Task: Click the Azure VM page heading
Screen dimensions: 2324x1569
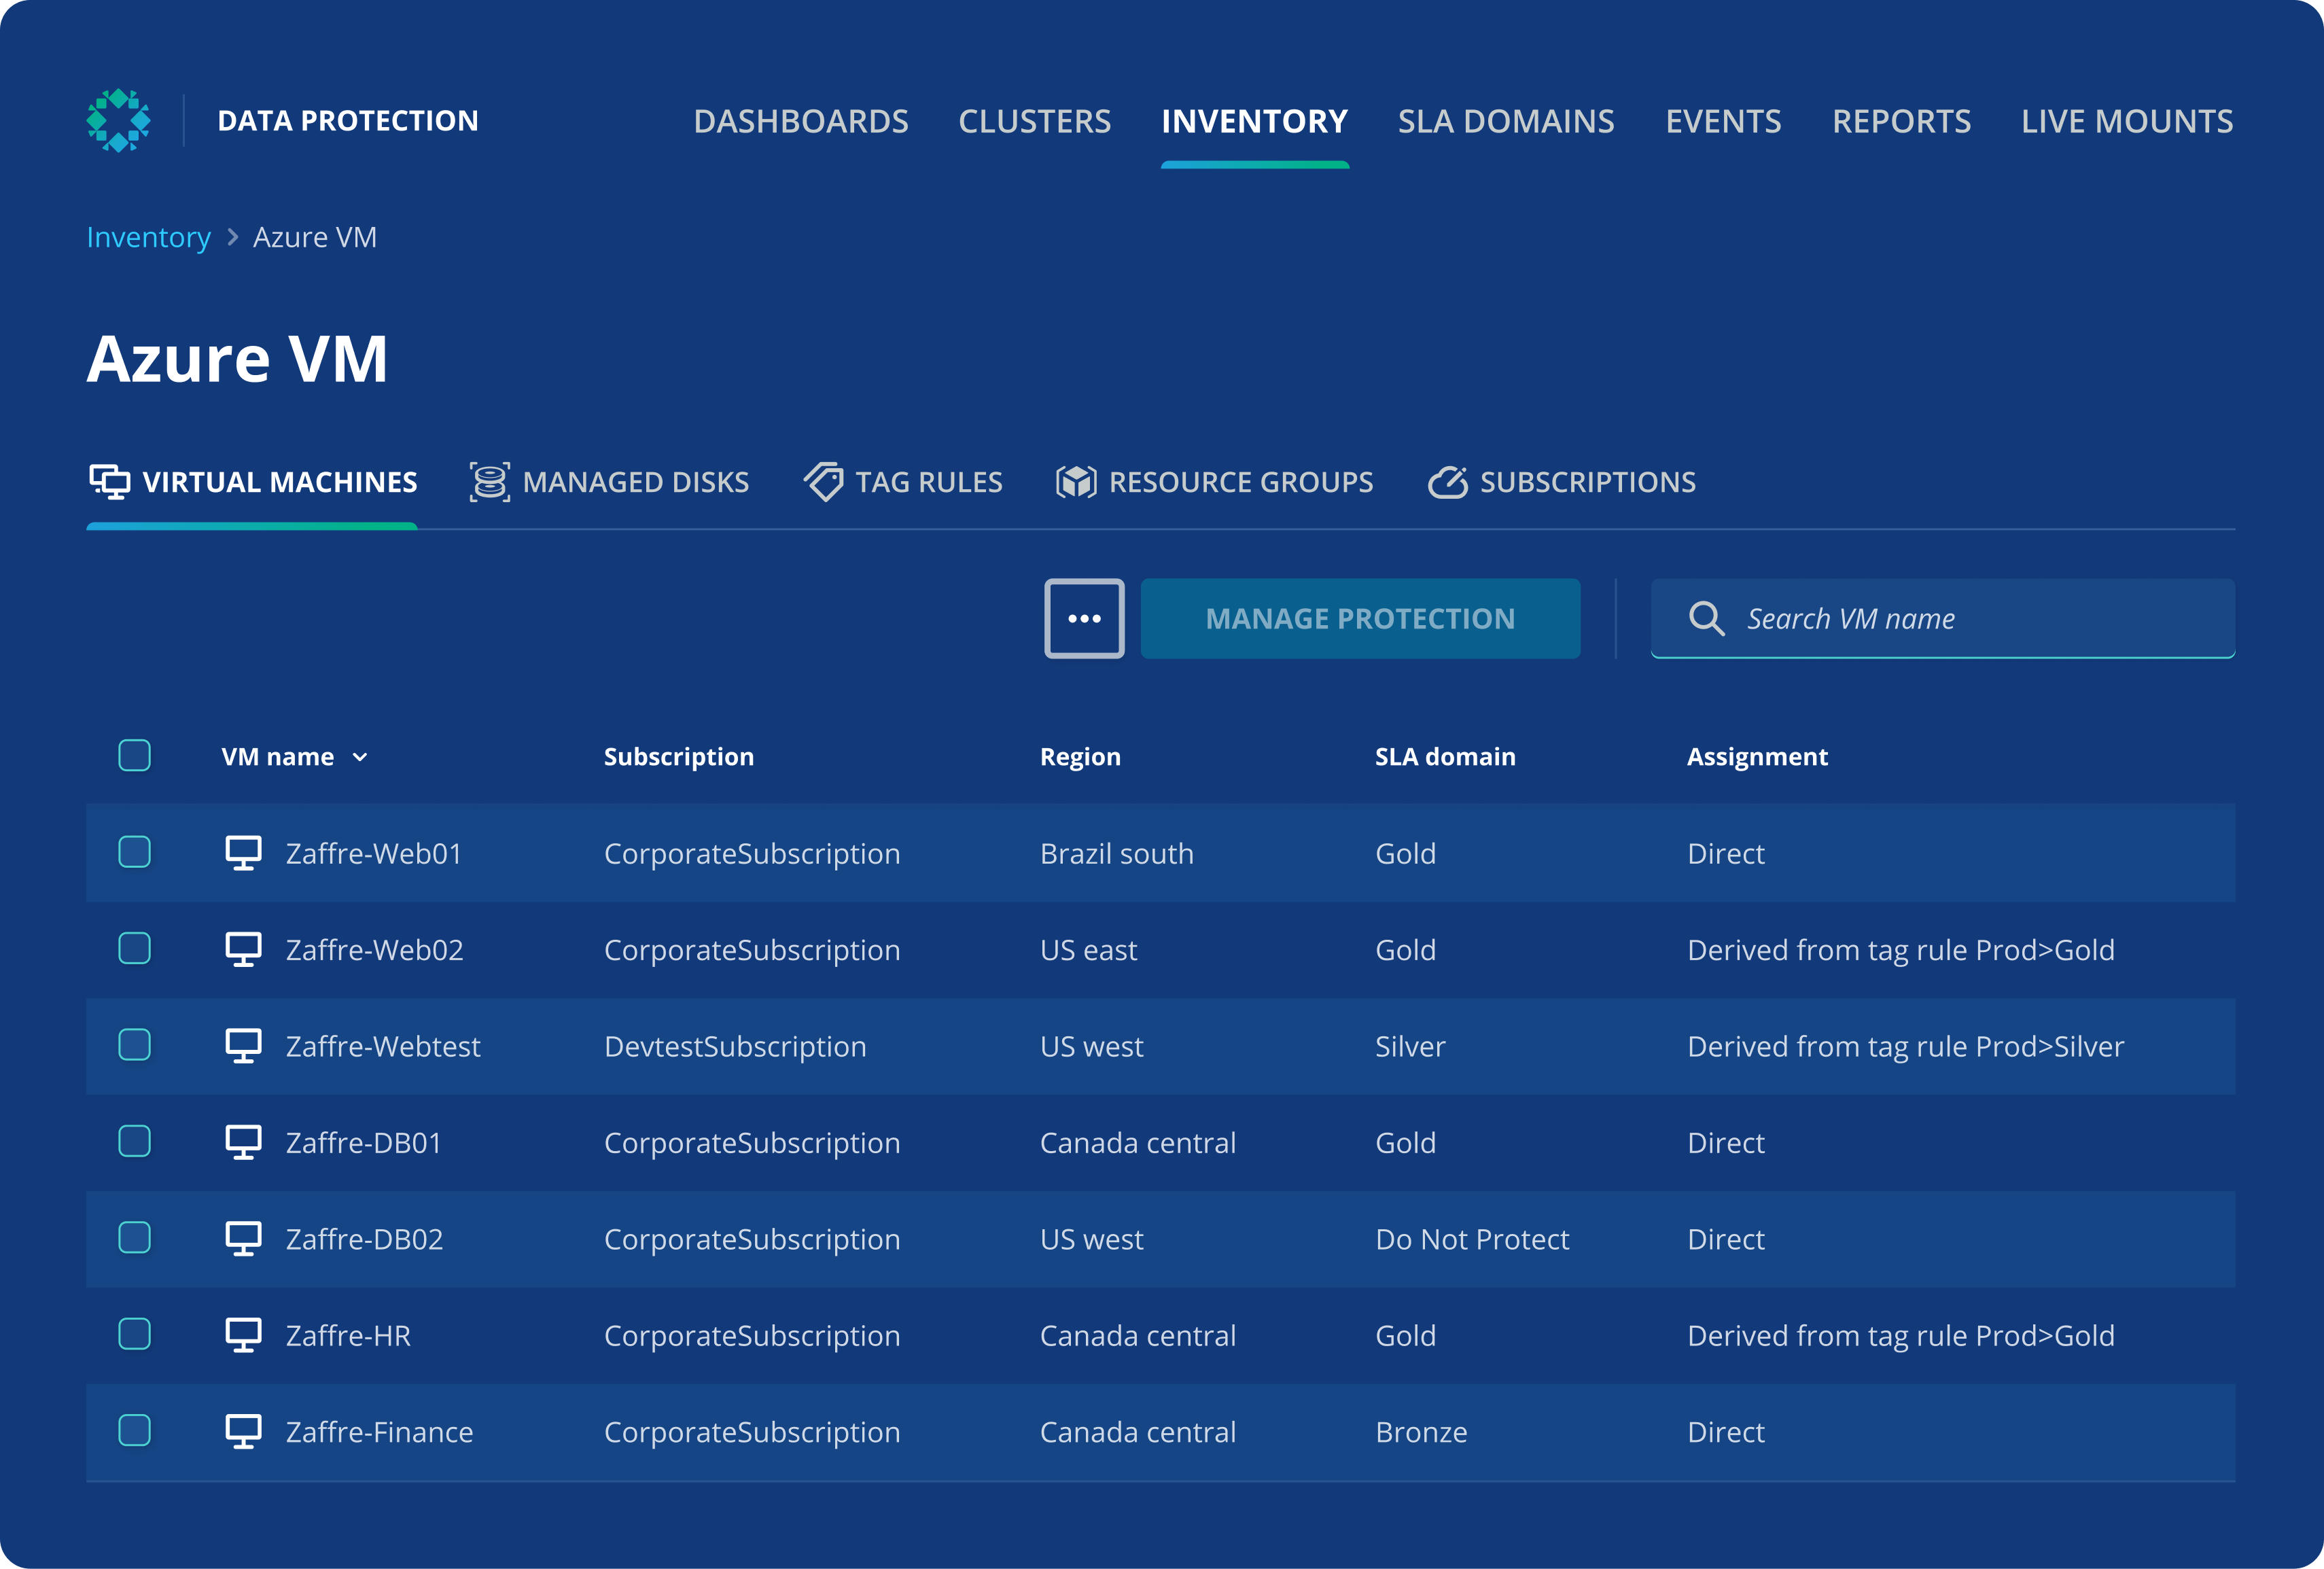Action: [x=237, y=358]
